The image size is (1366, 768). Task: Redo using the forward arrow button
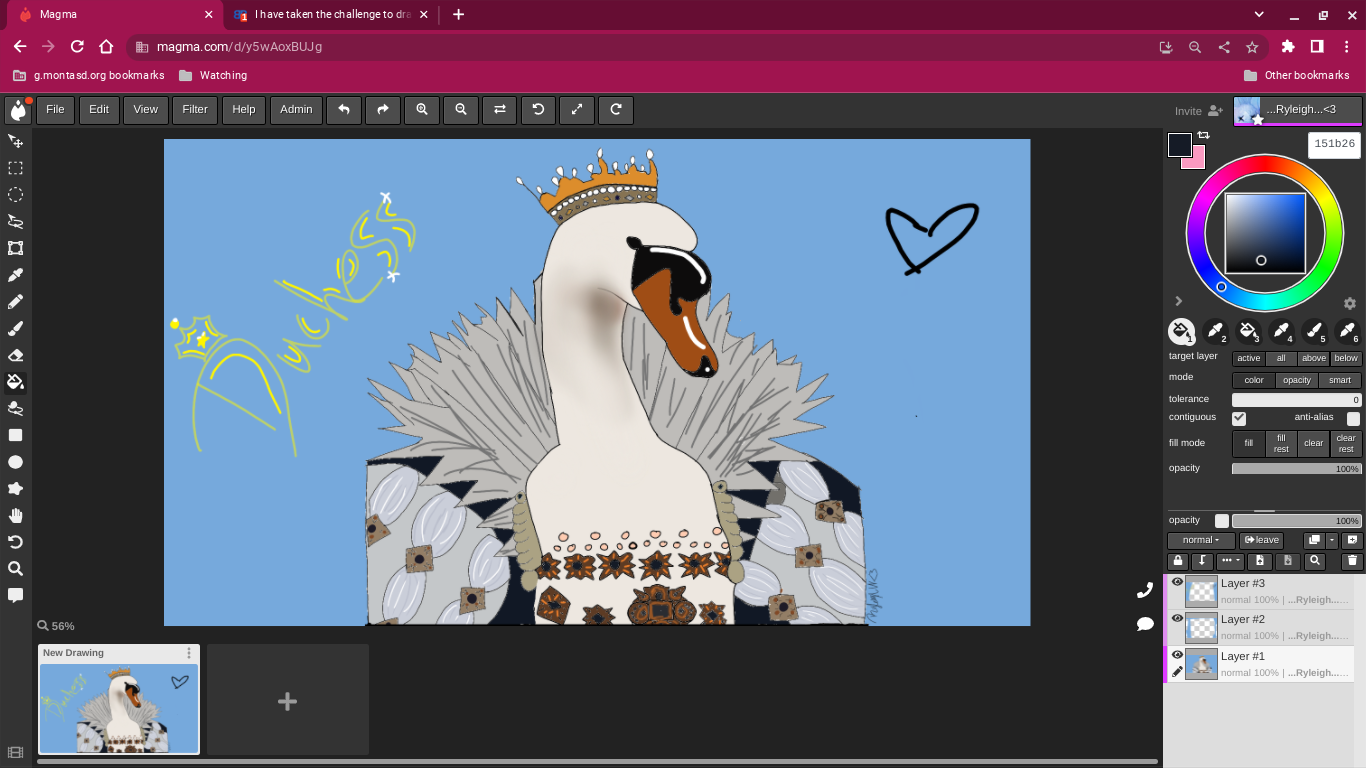coord(382,110)
